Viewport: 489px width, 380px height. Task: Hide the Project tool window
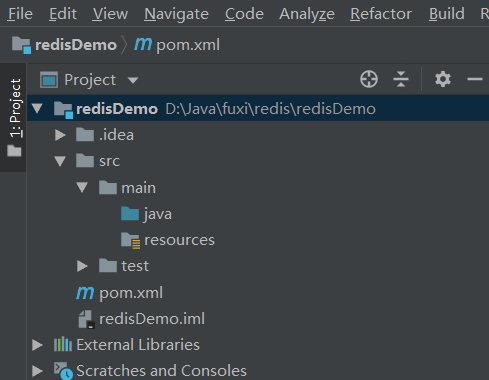475,79
